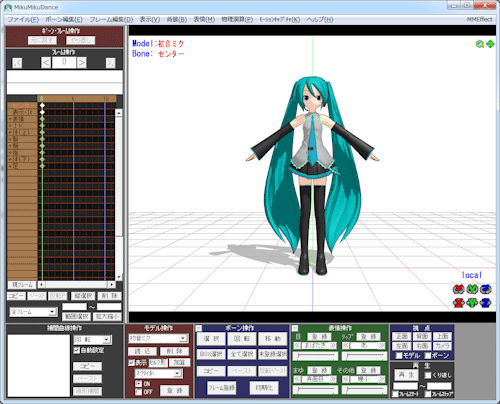Open the ファイル(F) menu
The image size is (500, 404).
pyautogui.click(x=23, y=19)
